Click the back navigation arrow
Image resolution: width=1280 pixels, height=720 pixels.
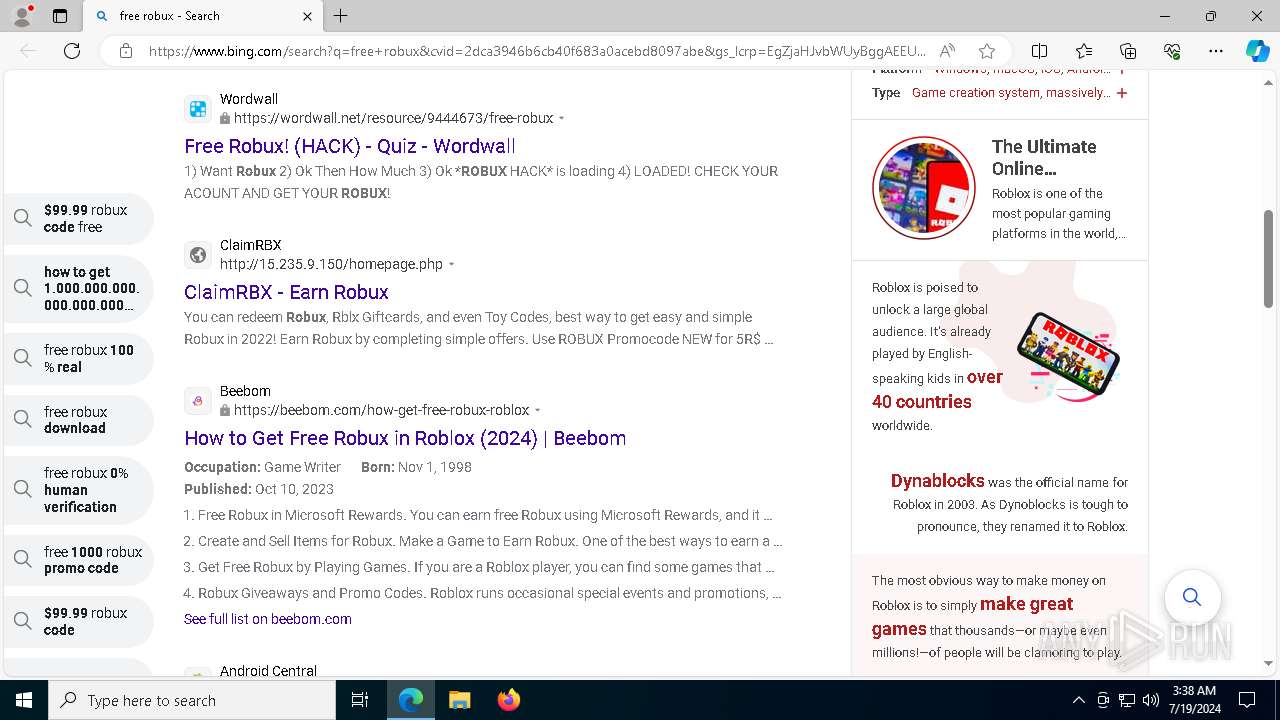[28, 51]
